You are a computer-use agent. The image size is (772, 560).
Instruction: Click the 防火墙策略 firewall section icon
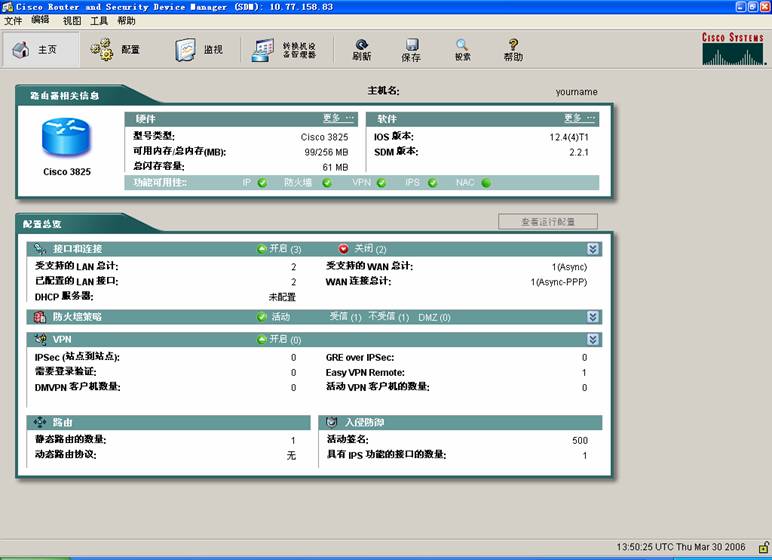point(40,317)
